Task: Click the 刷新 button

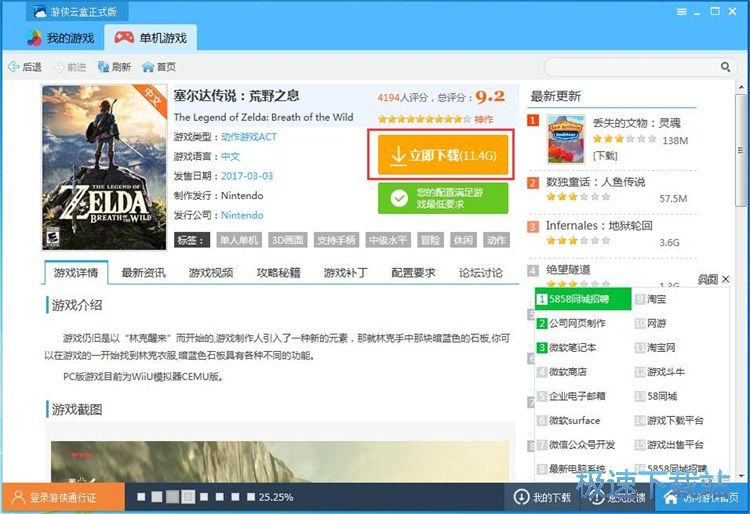Action: [114, 67]
